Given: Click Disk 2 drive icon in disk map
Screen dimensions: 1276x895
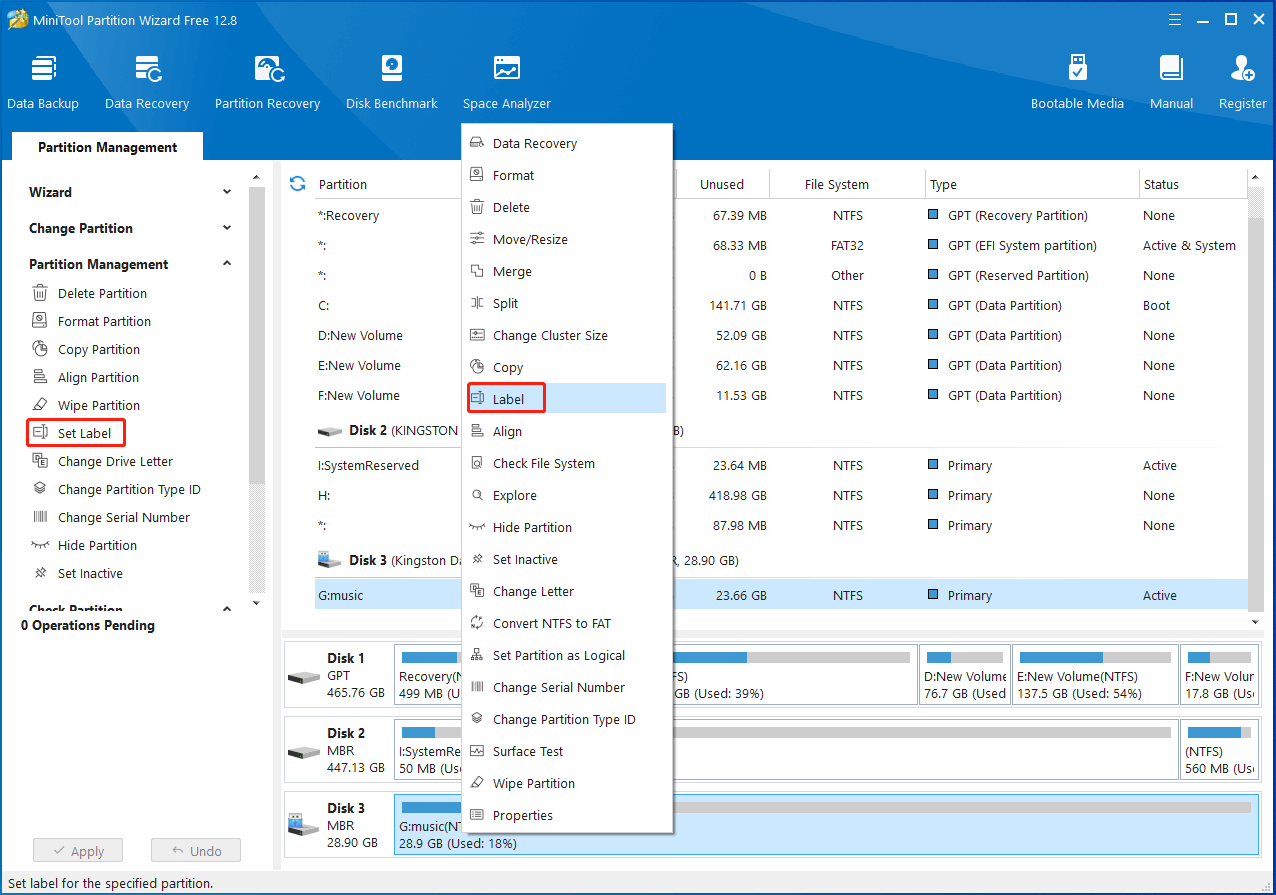Looking at the screenshot, I should [x=304, y=751].
